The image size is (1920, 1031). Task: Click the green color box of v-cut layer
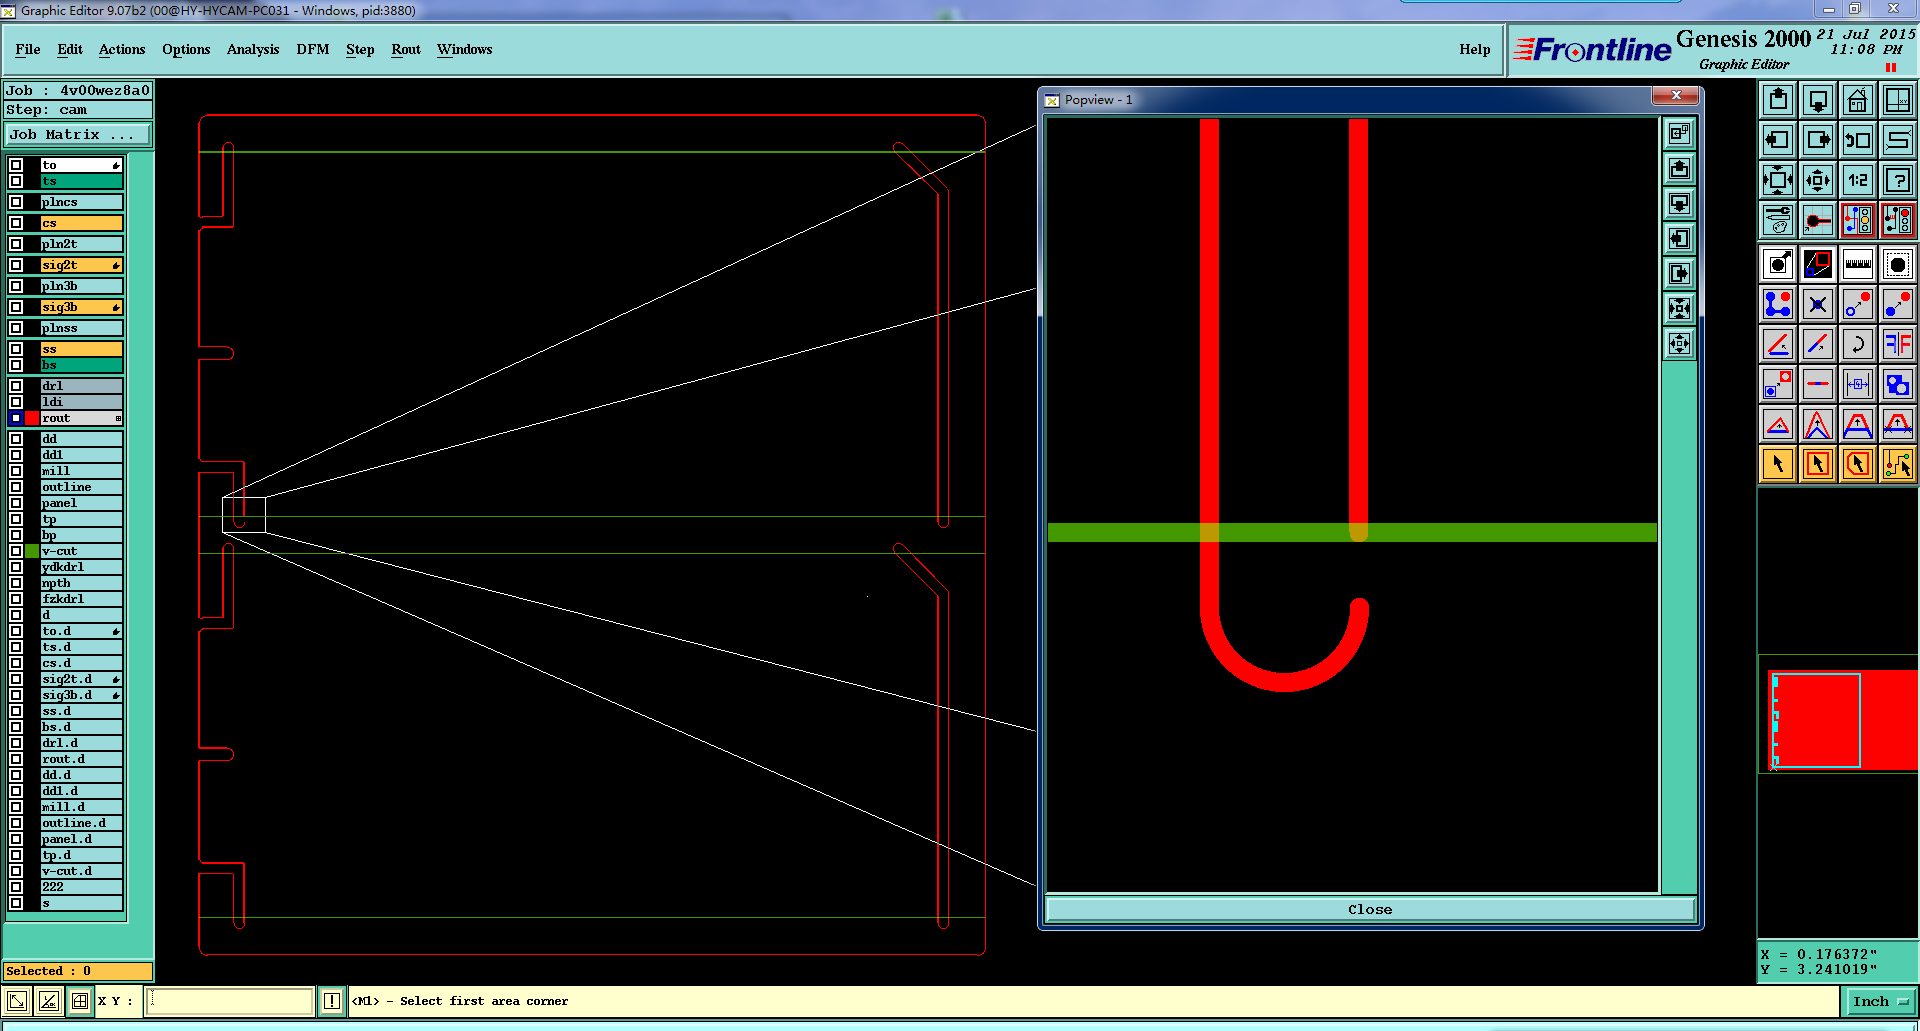pos(32,551)
